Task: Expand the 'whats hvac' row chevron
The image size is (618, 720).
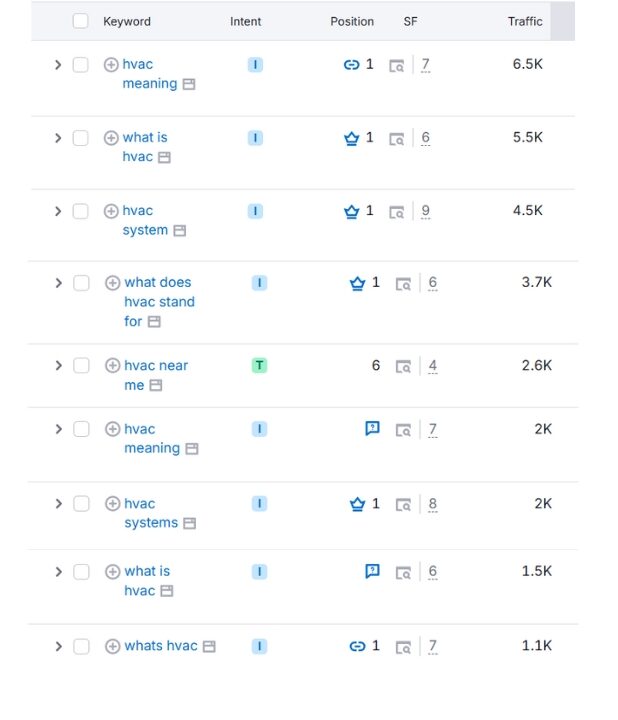Action: pos(58,647)
